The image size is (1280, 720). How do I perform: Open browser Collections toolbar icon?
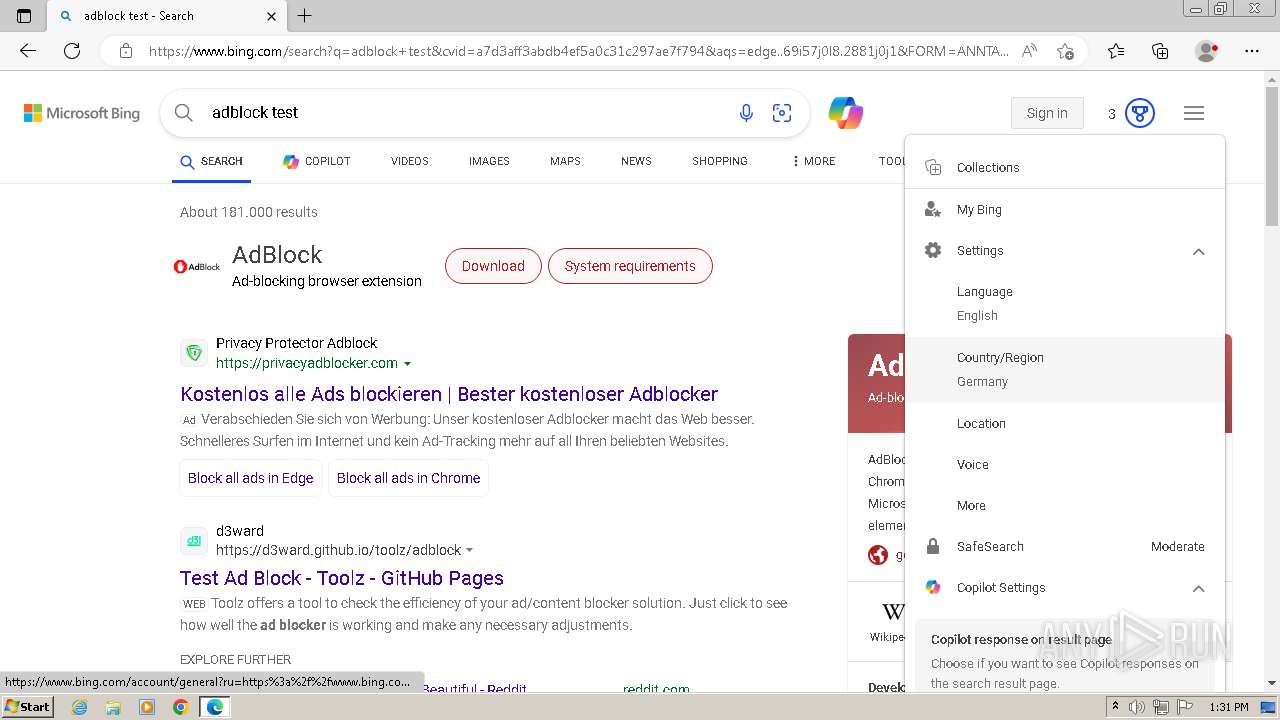(x=1160, y=51)
